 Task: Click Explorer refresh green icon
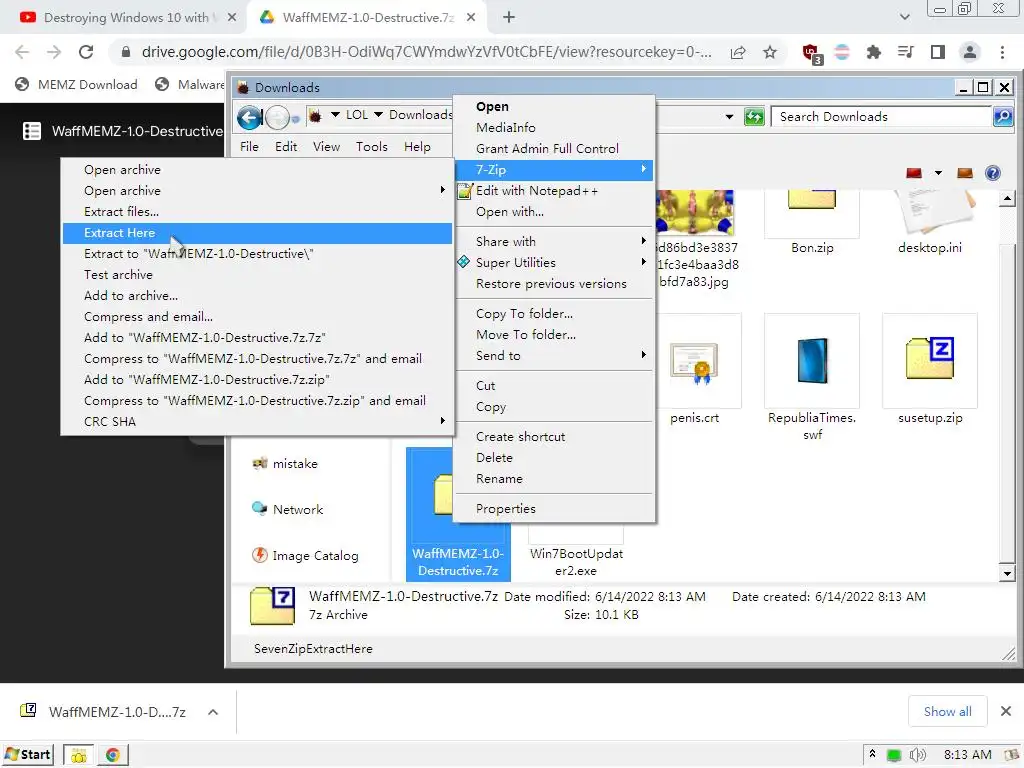pyautogui.click(x=754, y=117)
